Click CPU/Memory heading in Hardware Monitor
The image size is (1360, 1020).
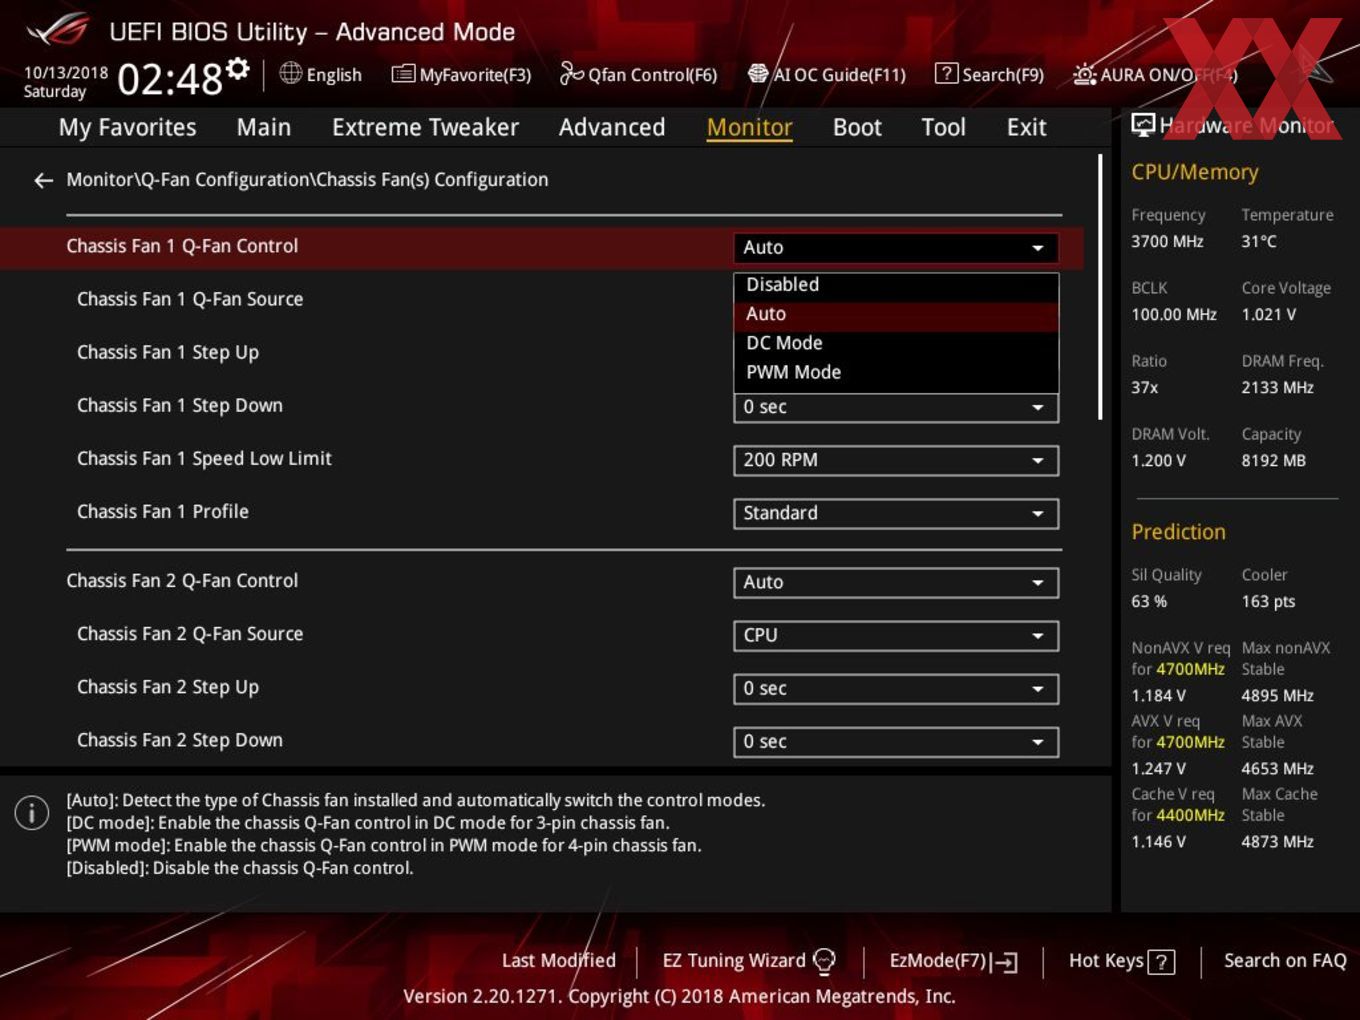1195,172
